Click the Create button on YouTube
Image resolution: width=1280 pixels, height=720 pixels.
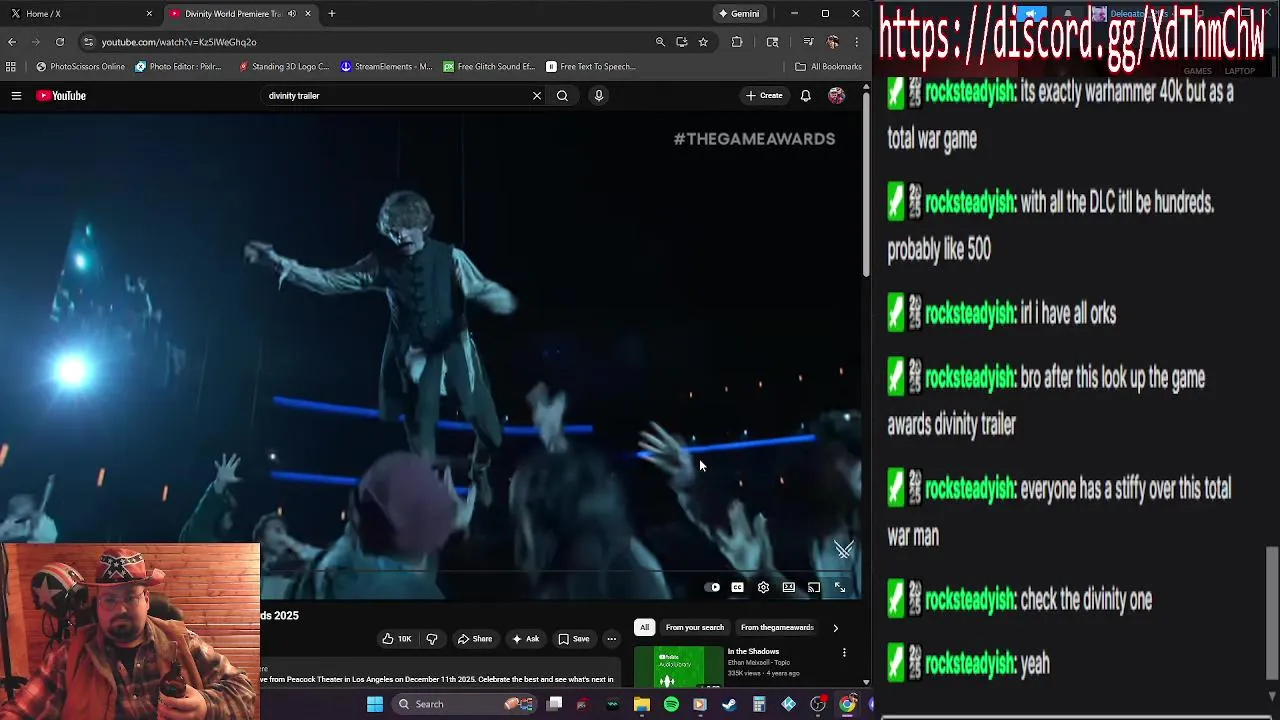[764, 96]
